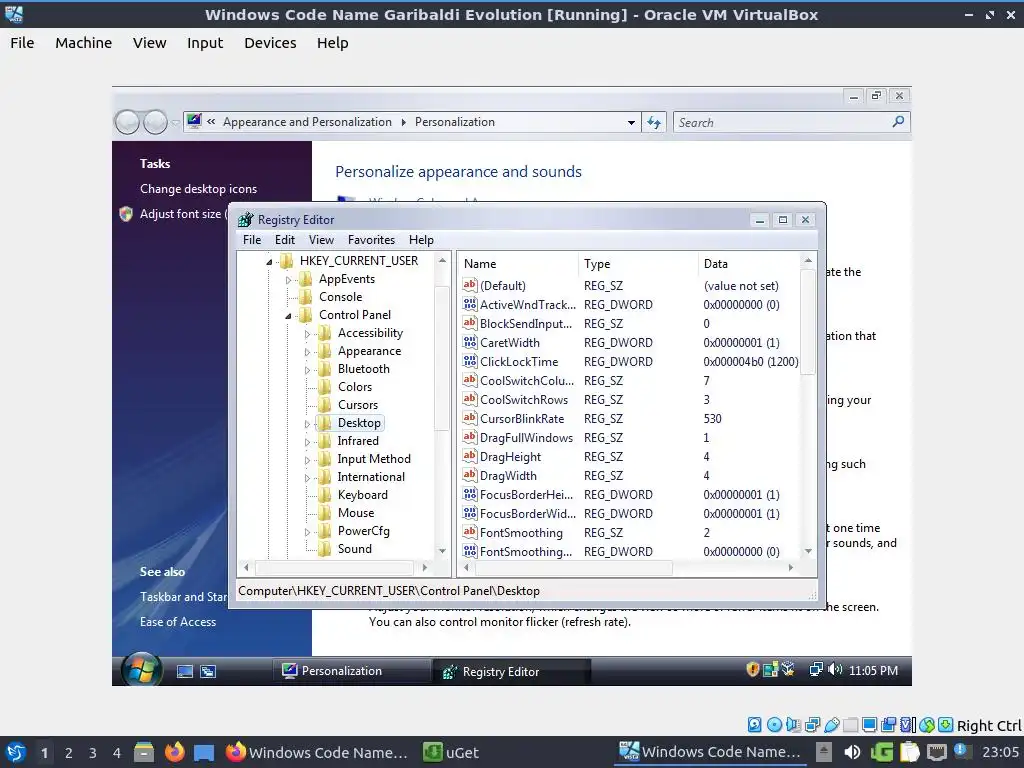Viewport: 1024px width, 768px height.
Task: Expand the PowerCfg key
Action: [x=307, y=532]
